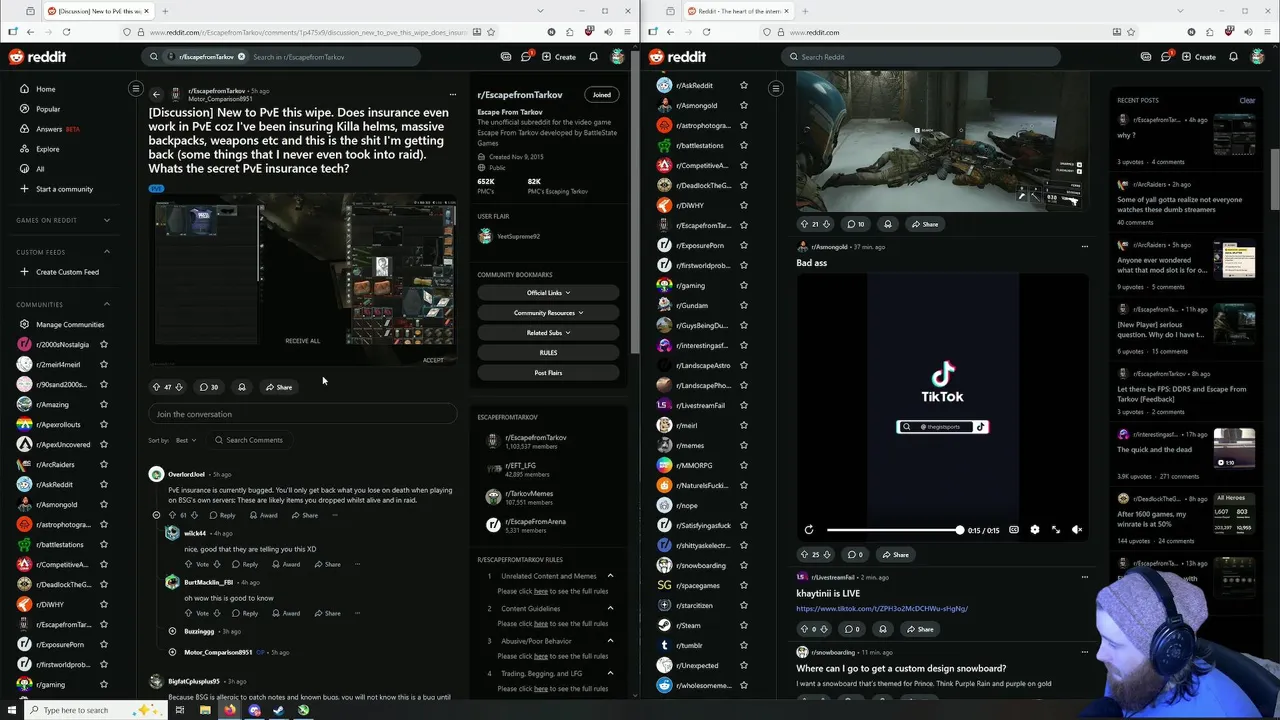Give award on the Tarkov discussion post
This screenshot has width=1280, height=720.
tap(241, 387)
